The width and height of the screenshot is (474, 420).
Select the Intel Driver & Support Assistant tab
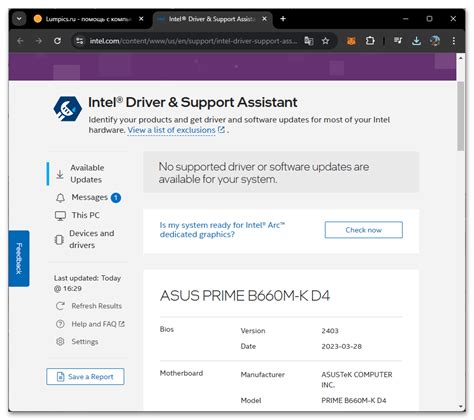click(x=213, y=19)
